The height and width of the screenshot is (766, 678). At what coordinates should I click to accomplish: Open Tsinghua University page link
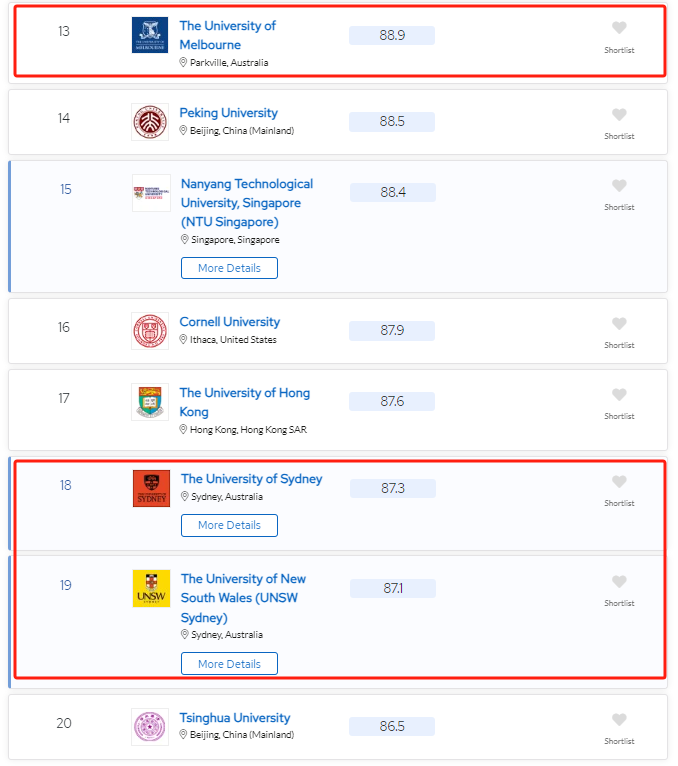(x=235, y=718)
